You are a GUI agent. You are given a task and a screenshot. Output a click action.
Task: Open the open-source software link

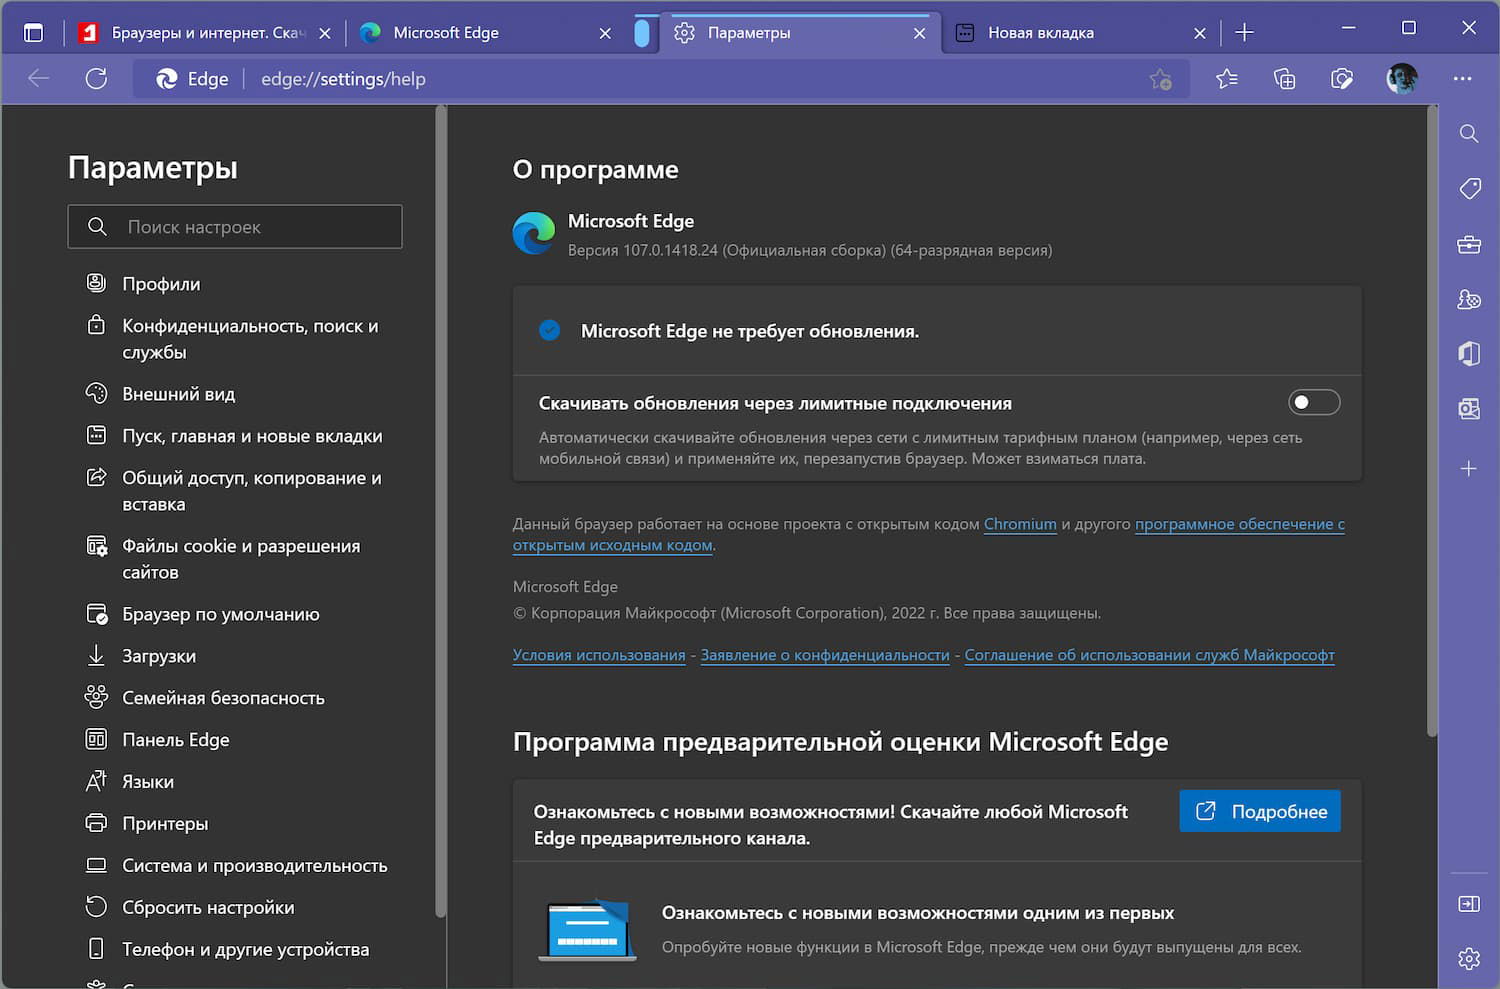pos(929,535)
